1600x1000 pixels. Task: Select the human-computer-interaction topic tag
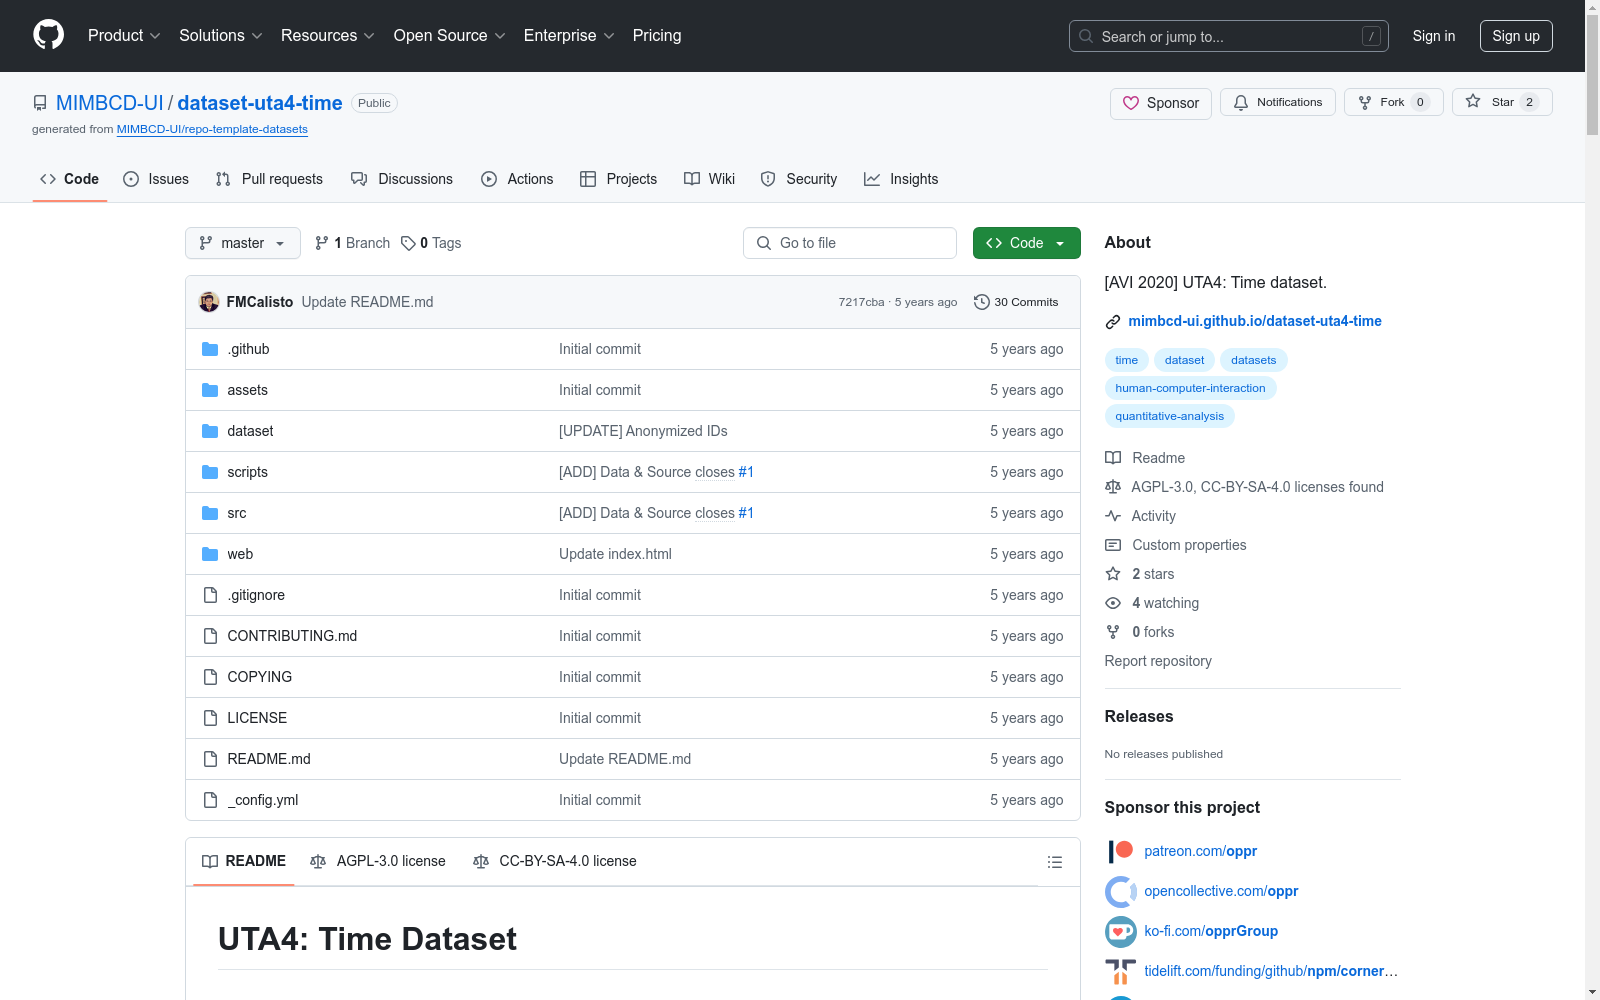(1190, 388)
